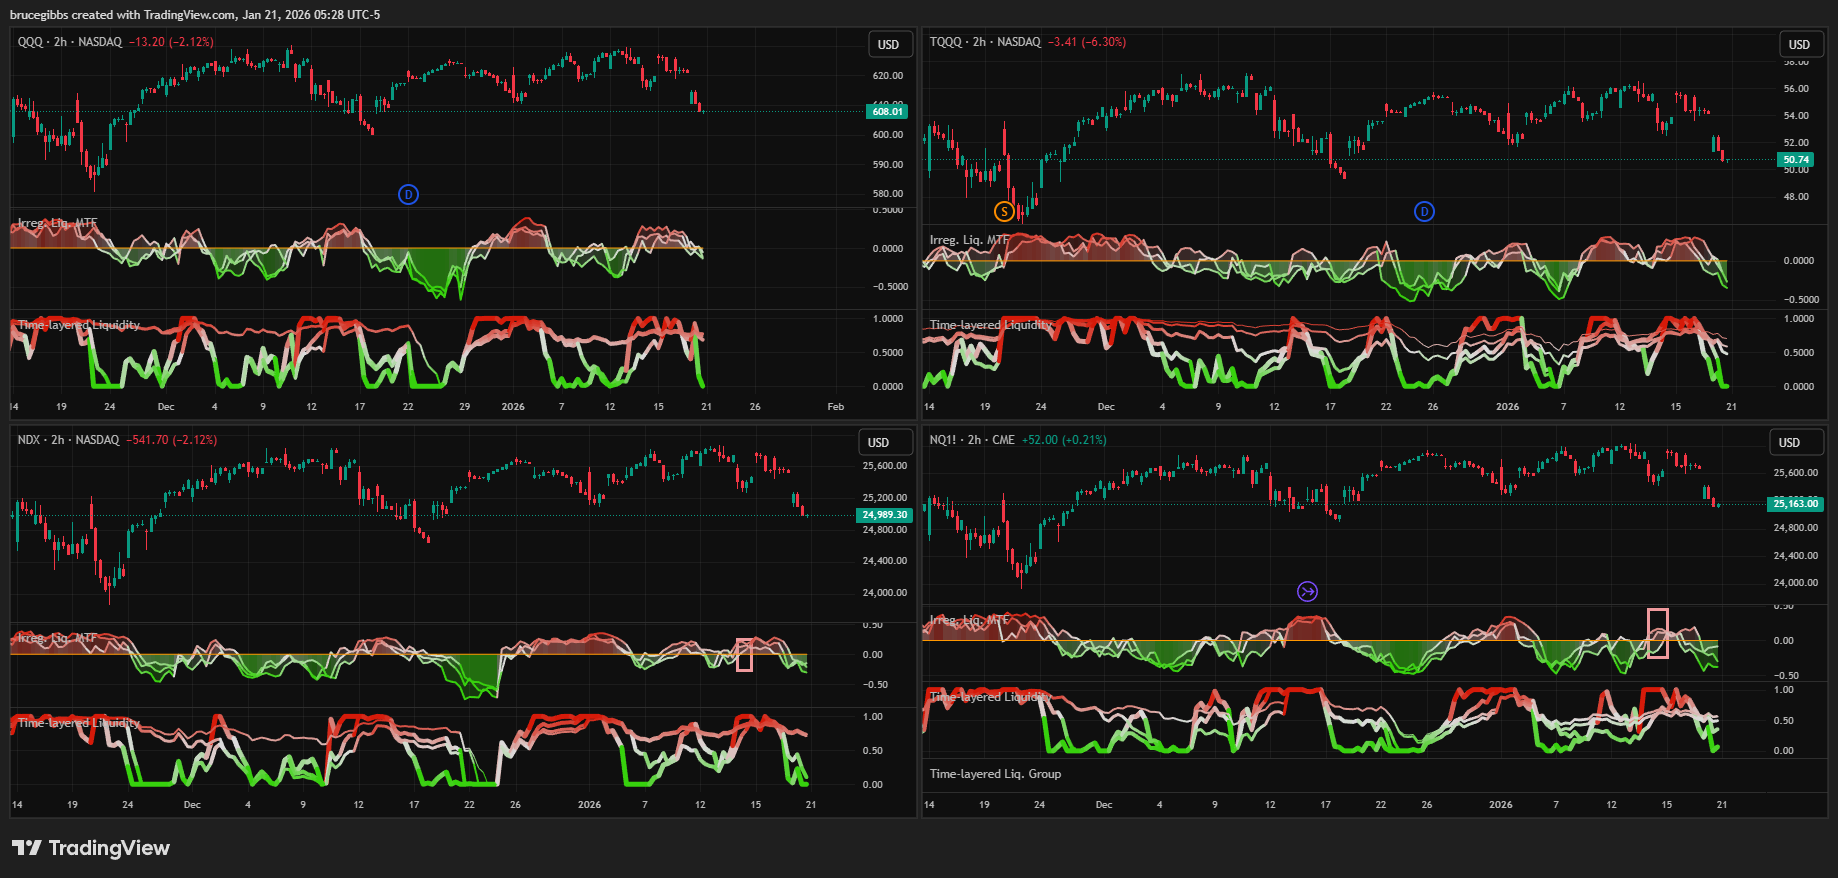Viewport: 1838px width, 878px height.
Task: Click the 24,989.30 price label on NDX chart
Action: point(885,515)
